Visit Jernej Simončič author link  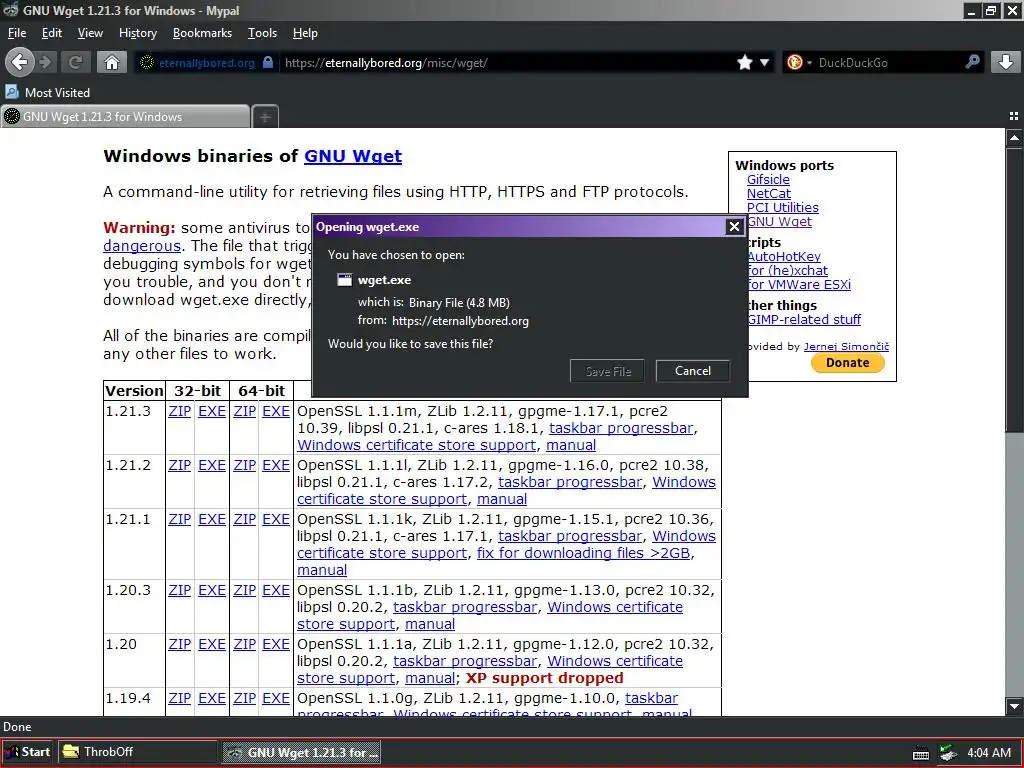pos(846,347)
